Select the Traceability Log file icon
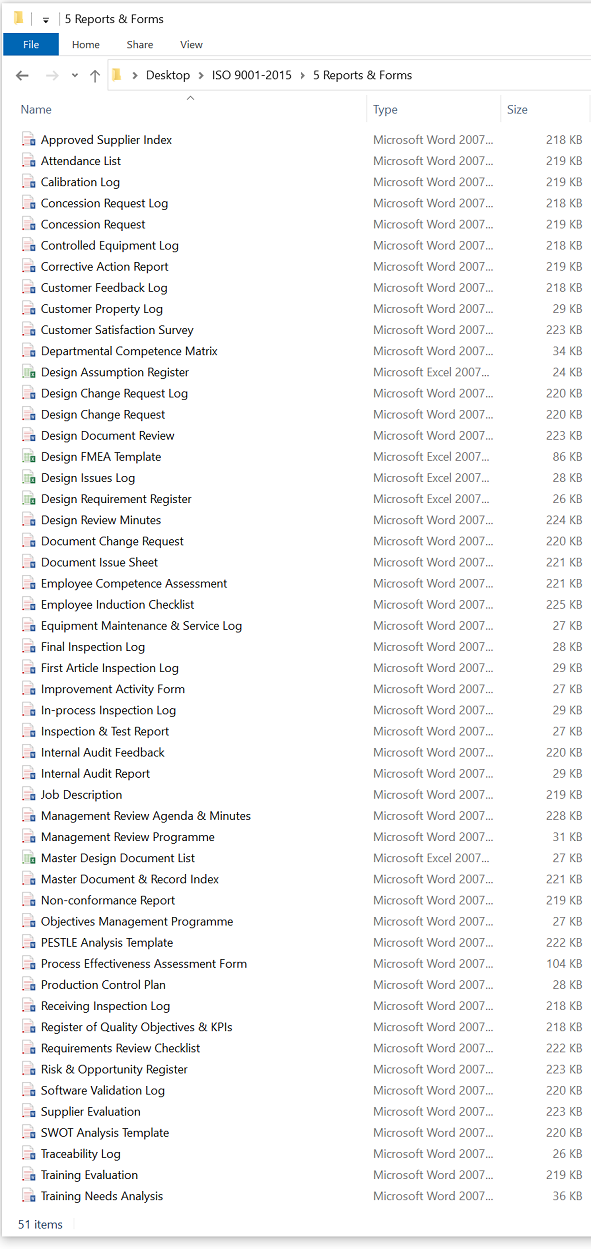The image size is (591, 1249). coord(28,1153)
